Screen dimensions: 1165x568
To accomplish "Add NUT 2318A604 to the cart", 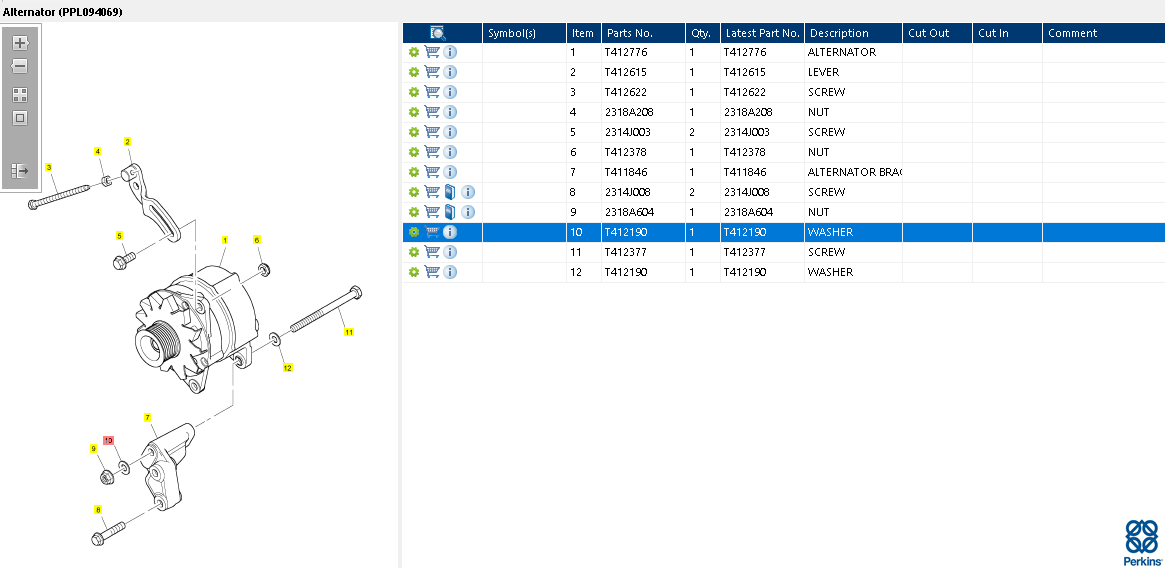I will [432, 212].
